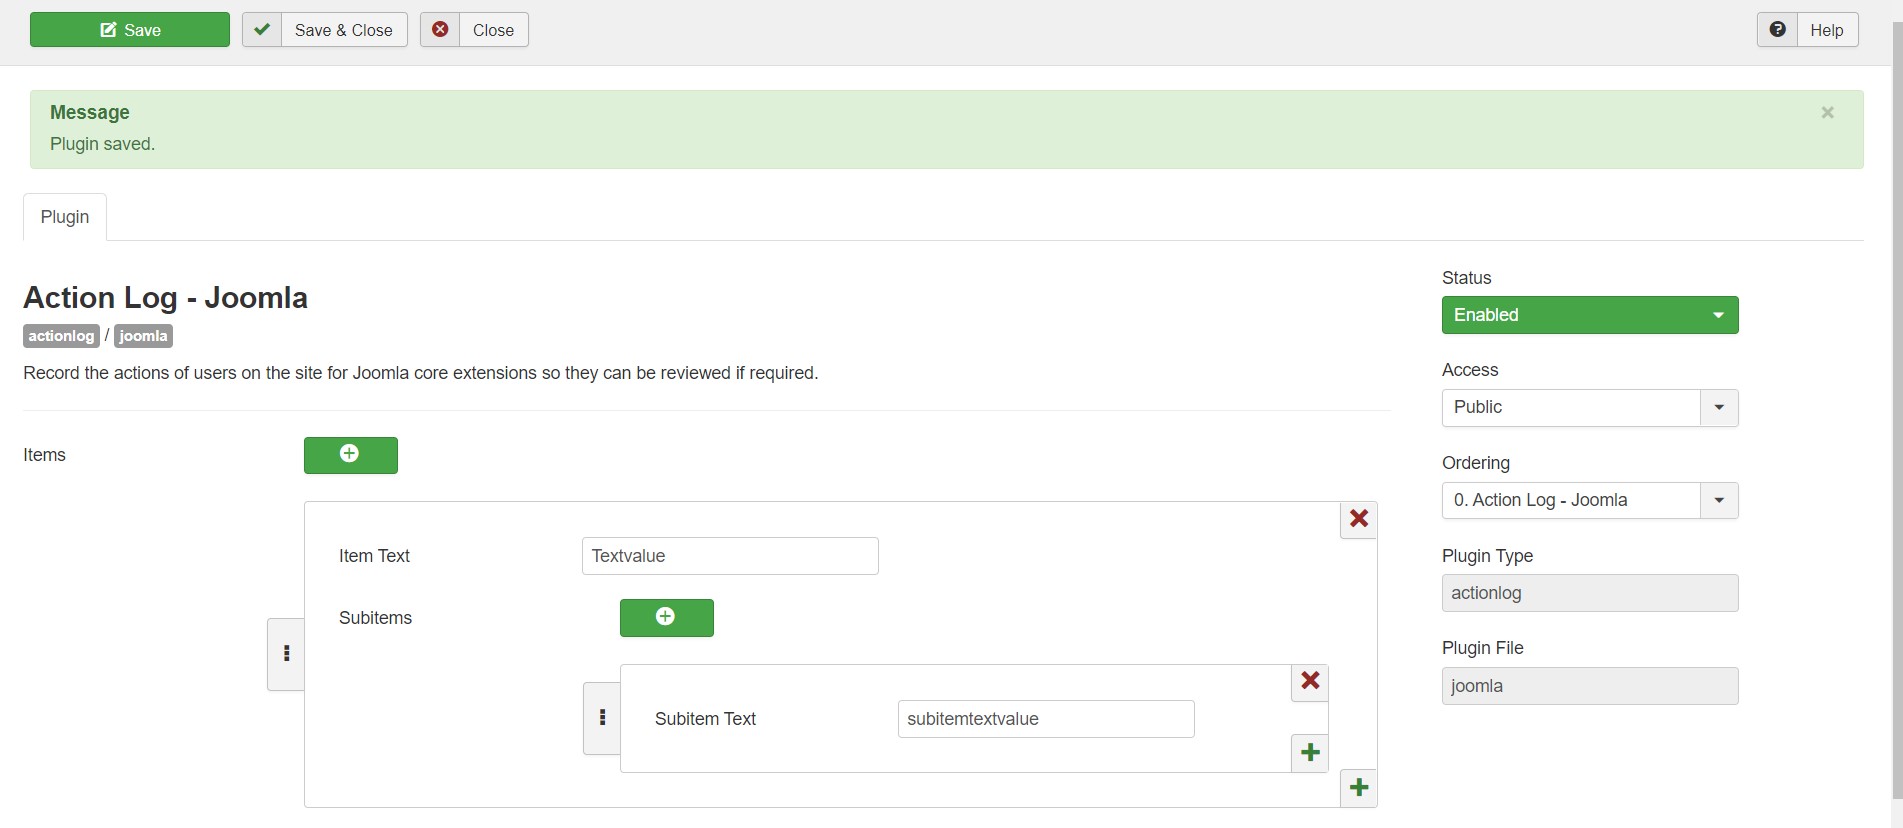Image resolution: width=1903 pixels, height=828 pixels.
Task: Click the joomla label badge
Action: click(143, 336)
